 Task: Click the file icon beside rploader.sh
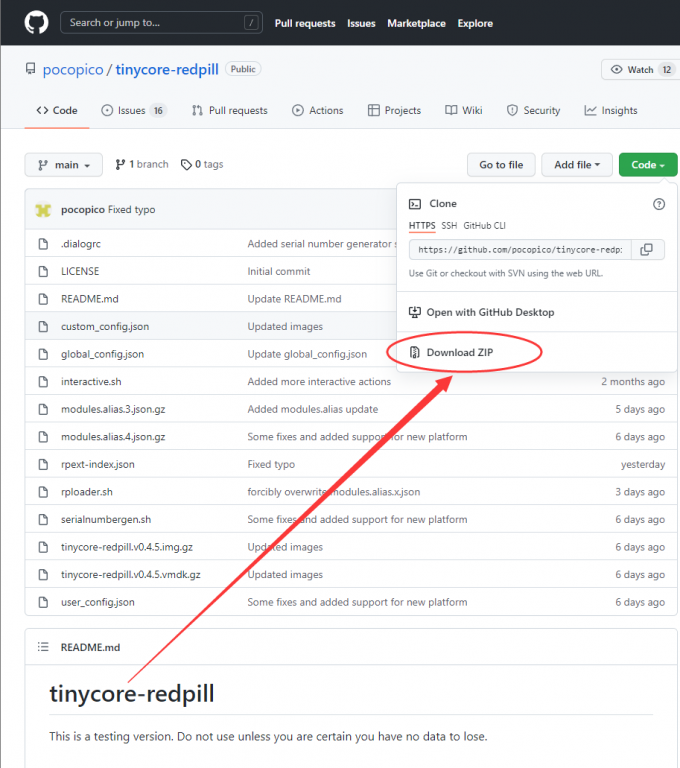pos(43,492)
